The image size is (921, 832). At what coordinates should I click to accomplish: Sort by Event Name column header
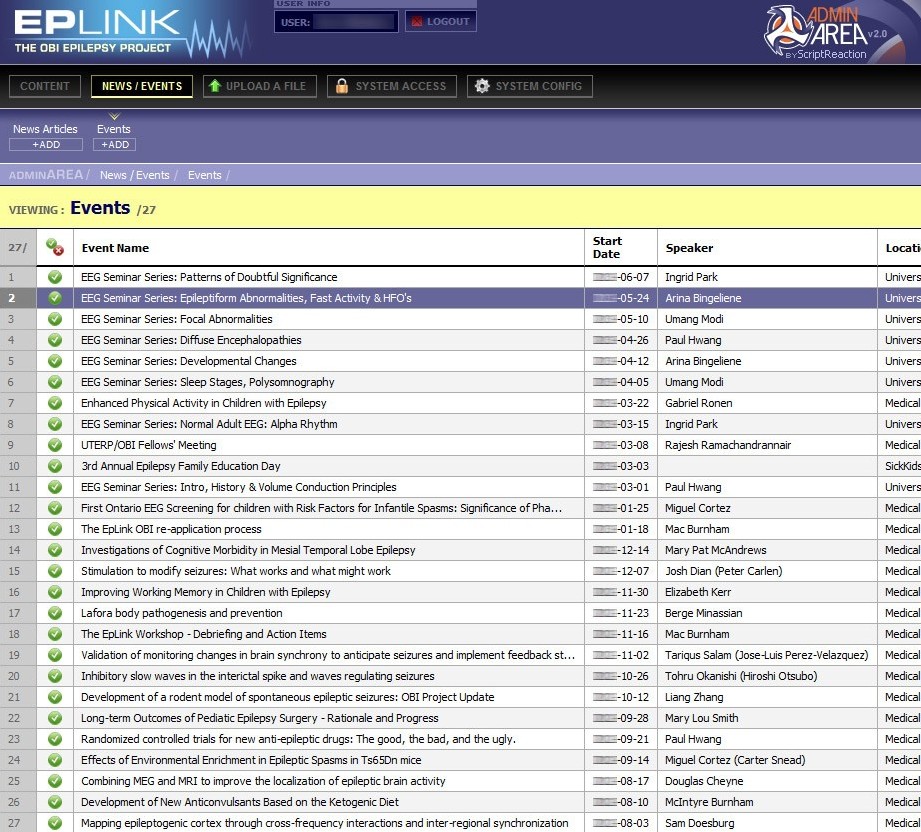point(115,248)
